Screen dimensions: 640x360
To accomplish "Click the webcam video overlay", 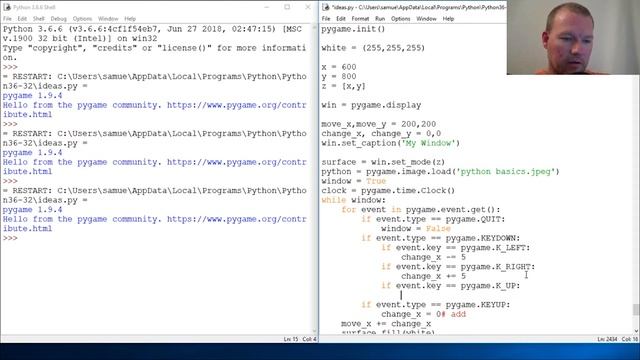I will pos(573,37).
